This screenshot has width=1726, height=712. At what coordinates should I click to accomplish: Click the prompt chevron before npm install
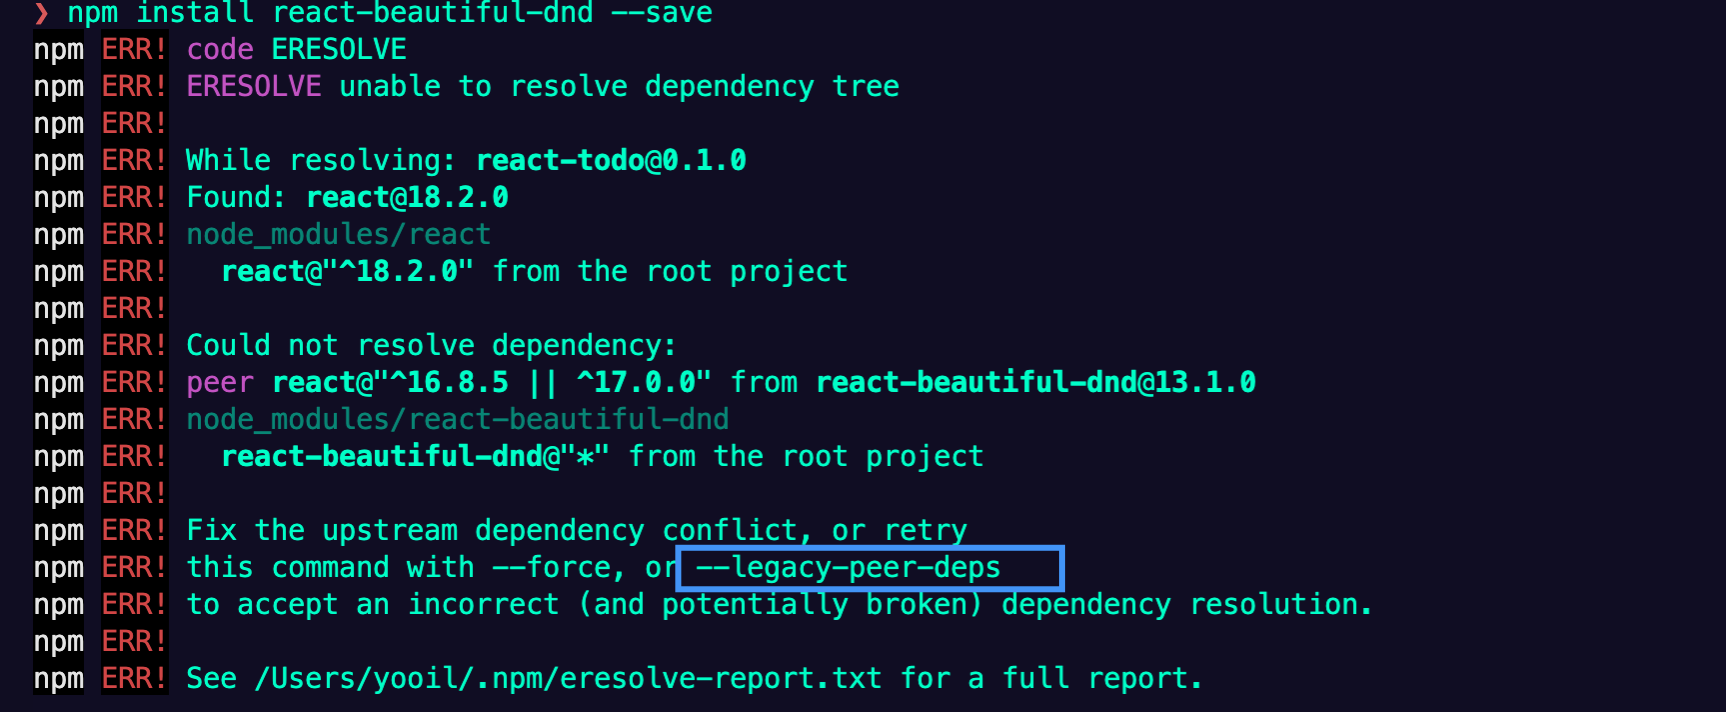pyautogui.click(x=41, y=13)
